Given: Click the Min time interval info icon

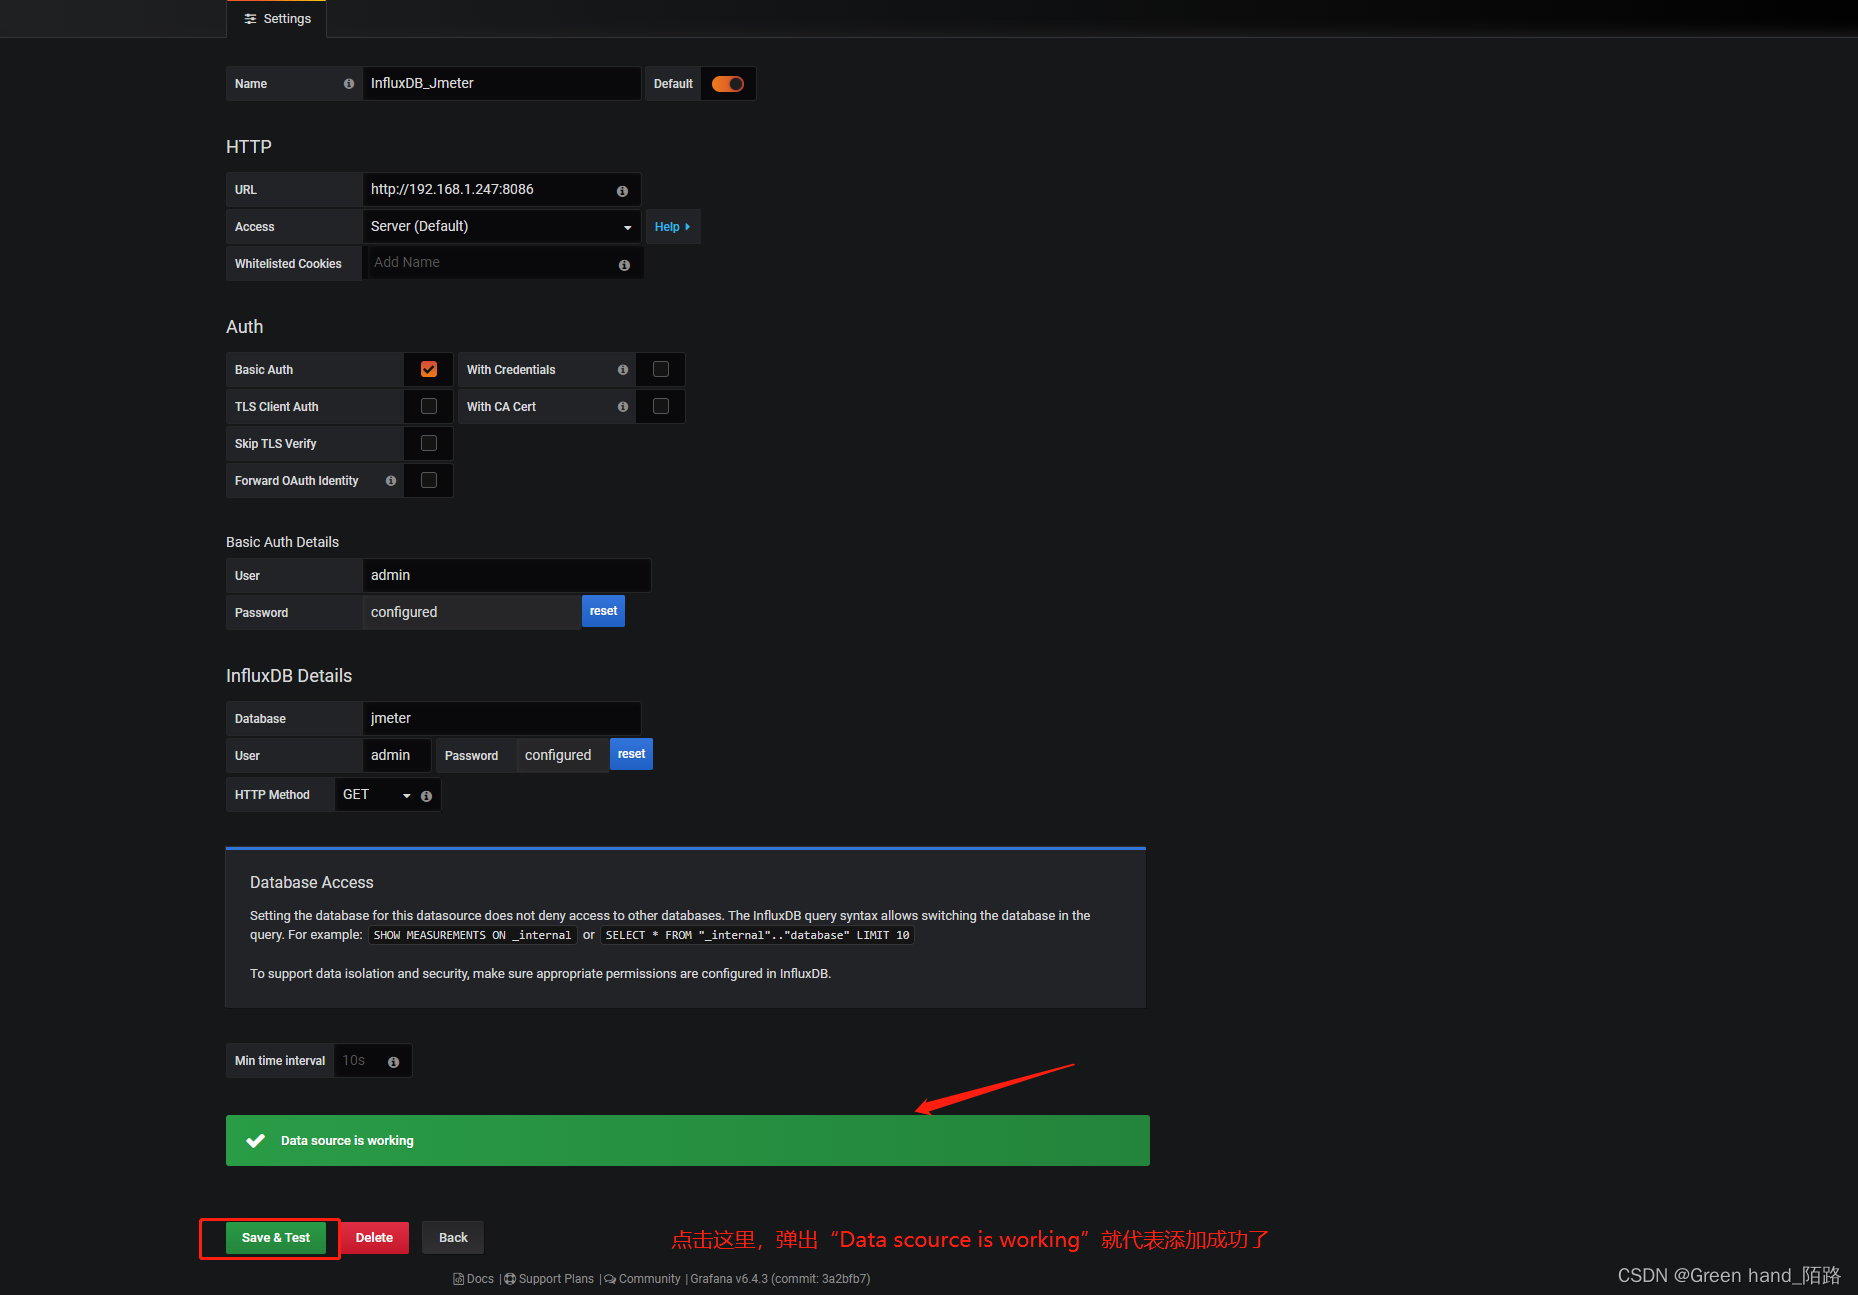Looking at the screenshot, I should (393, 1062).
